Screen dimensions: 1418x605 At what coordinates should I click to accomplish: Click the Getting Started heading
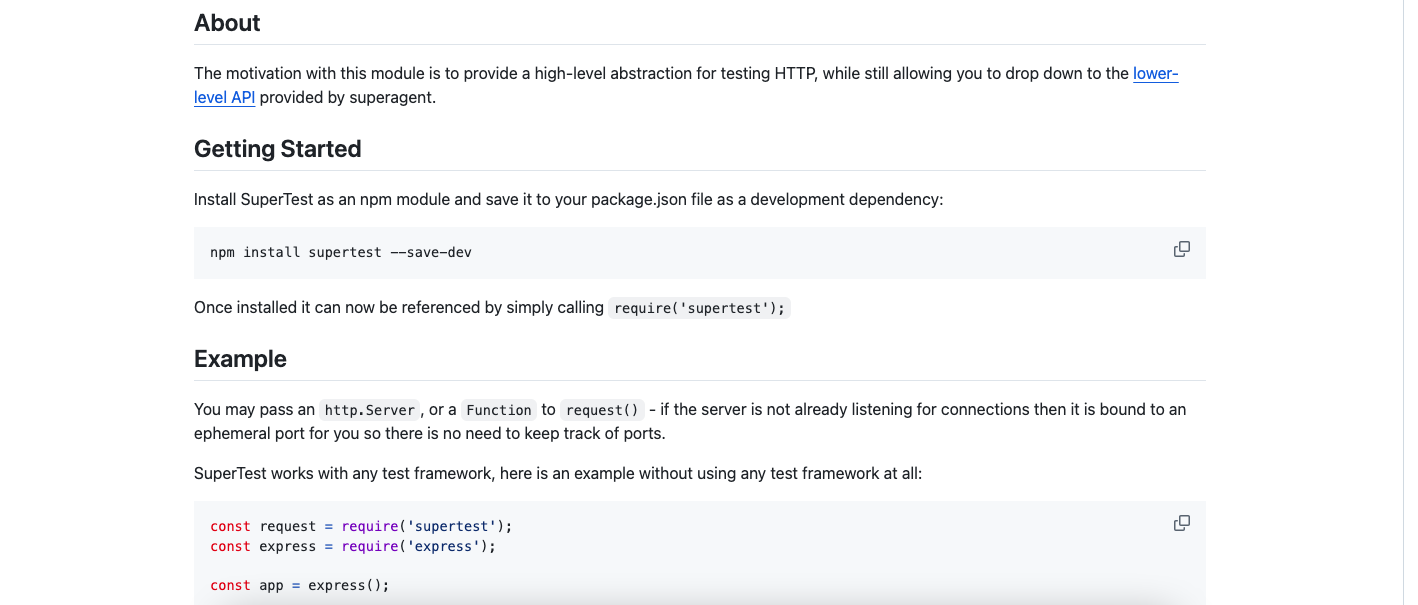coord(278,149)
